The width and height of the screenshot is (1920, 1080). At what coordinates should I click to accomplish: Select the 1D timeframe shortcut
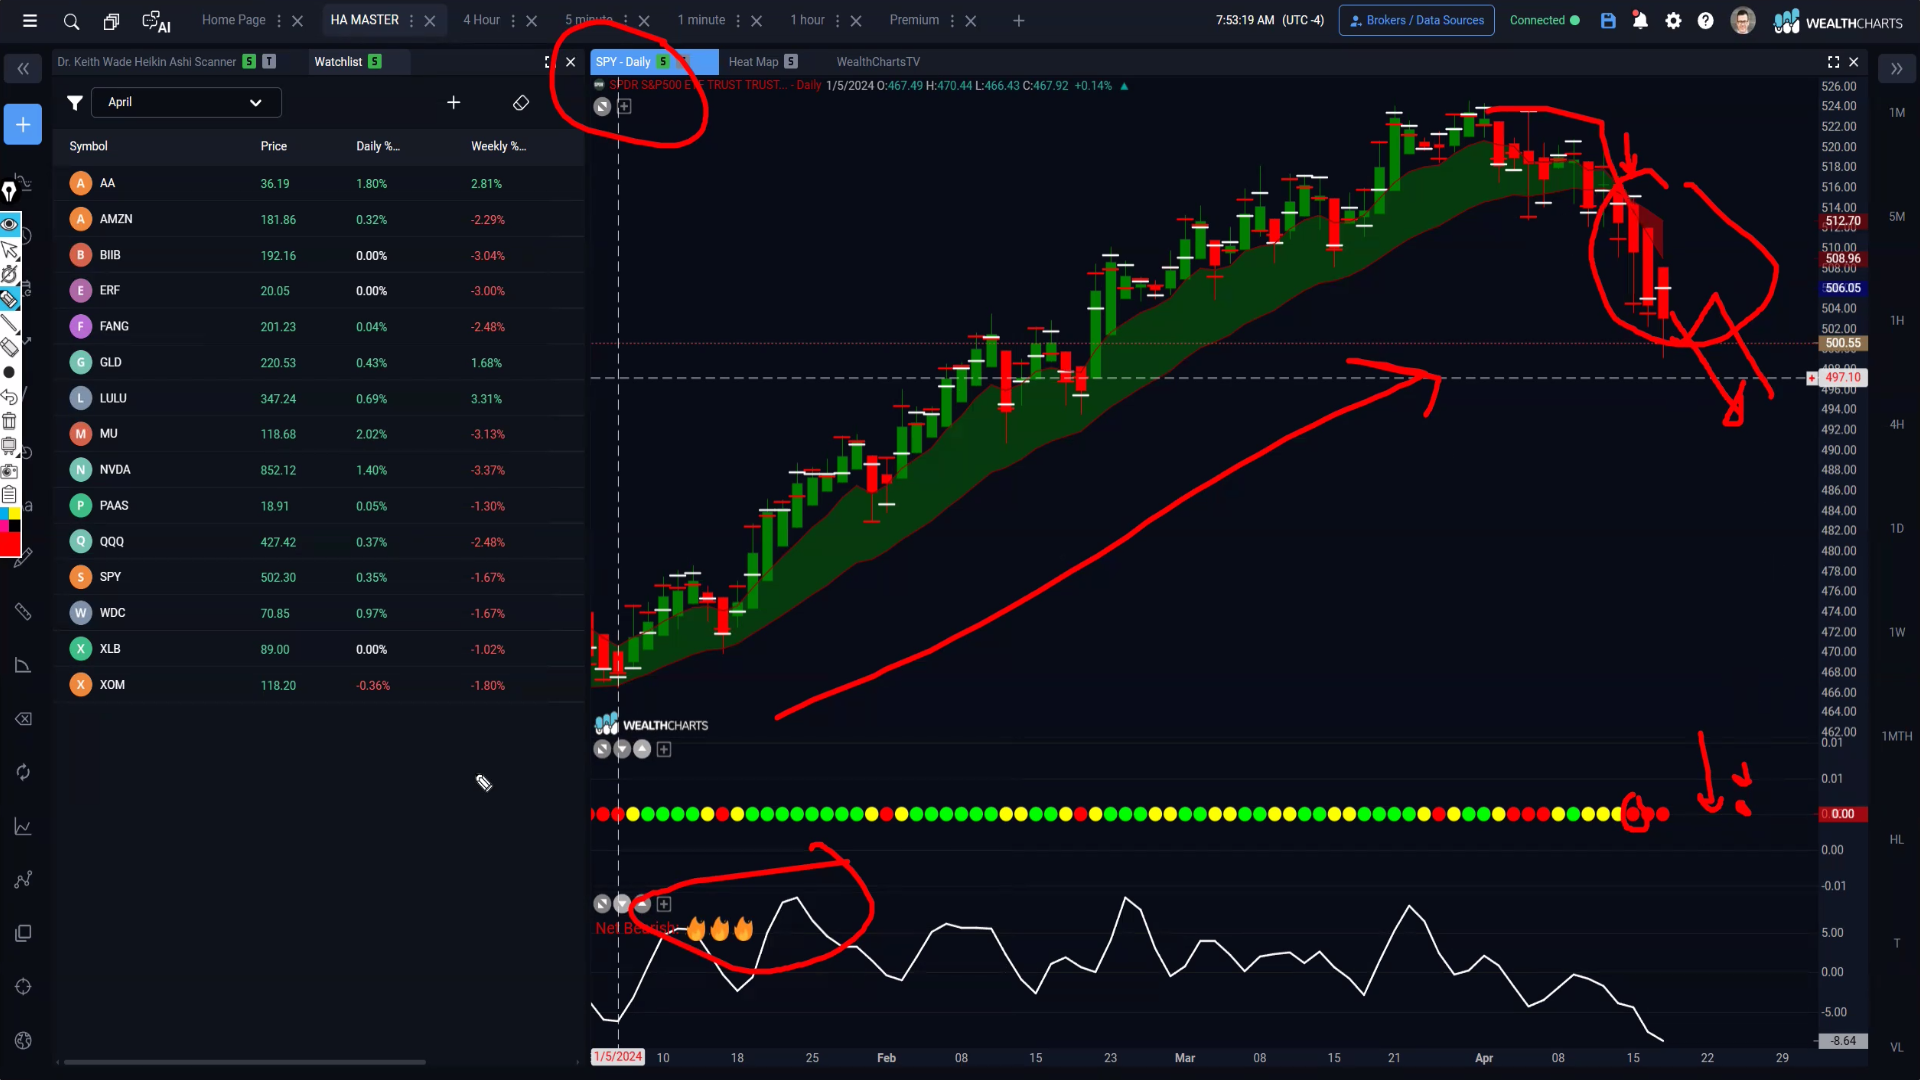tap(1896, 528)
